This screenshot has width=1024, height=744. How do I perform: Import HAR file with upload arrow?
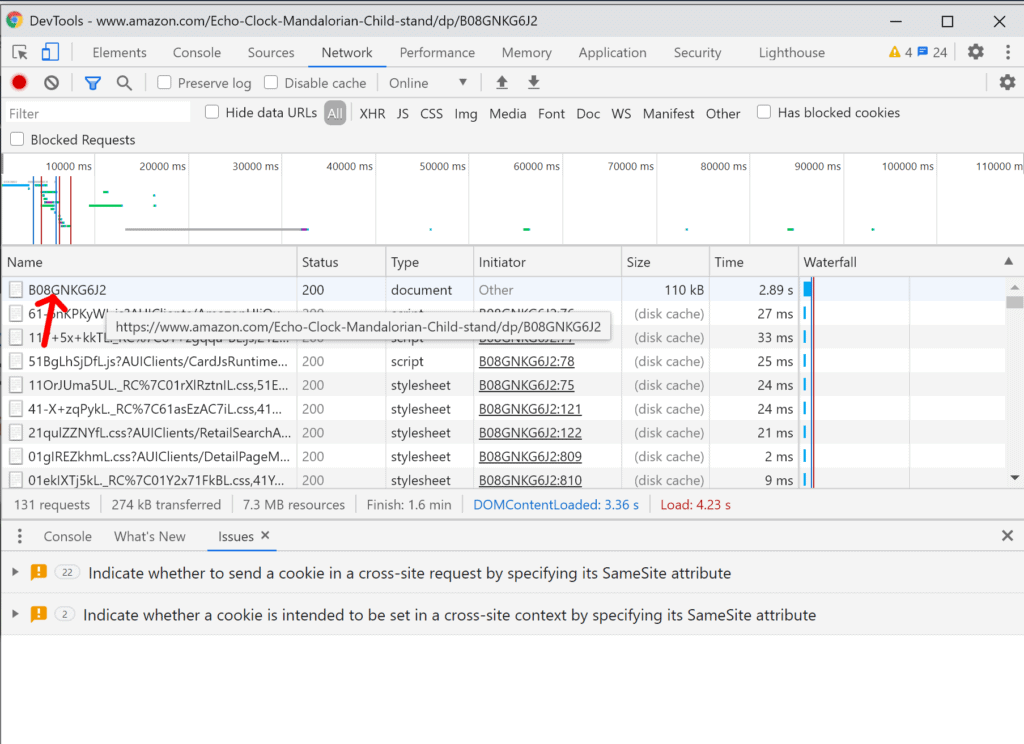(502, 82)
